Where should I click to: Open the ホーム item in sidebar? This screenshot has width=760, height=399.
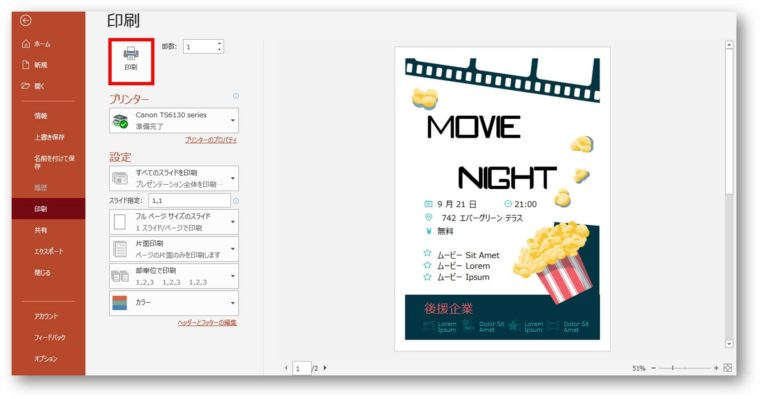click(x=37, y=44)
